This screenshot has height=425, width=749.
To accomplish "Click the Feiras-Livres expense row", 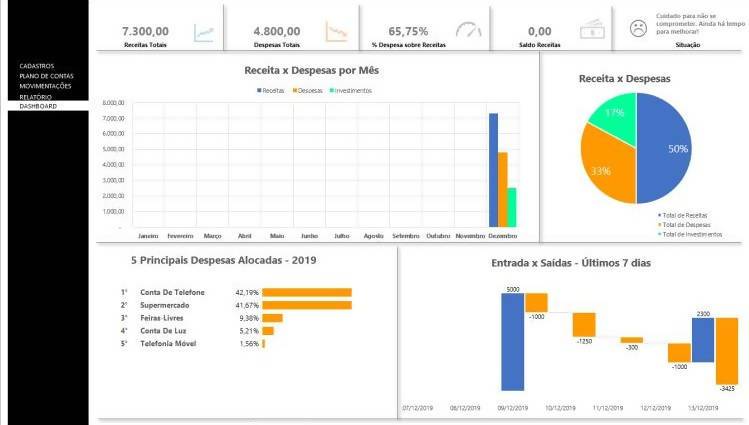I will coord(202,318).
